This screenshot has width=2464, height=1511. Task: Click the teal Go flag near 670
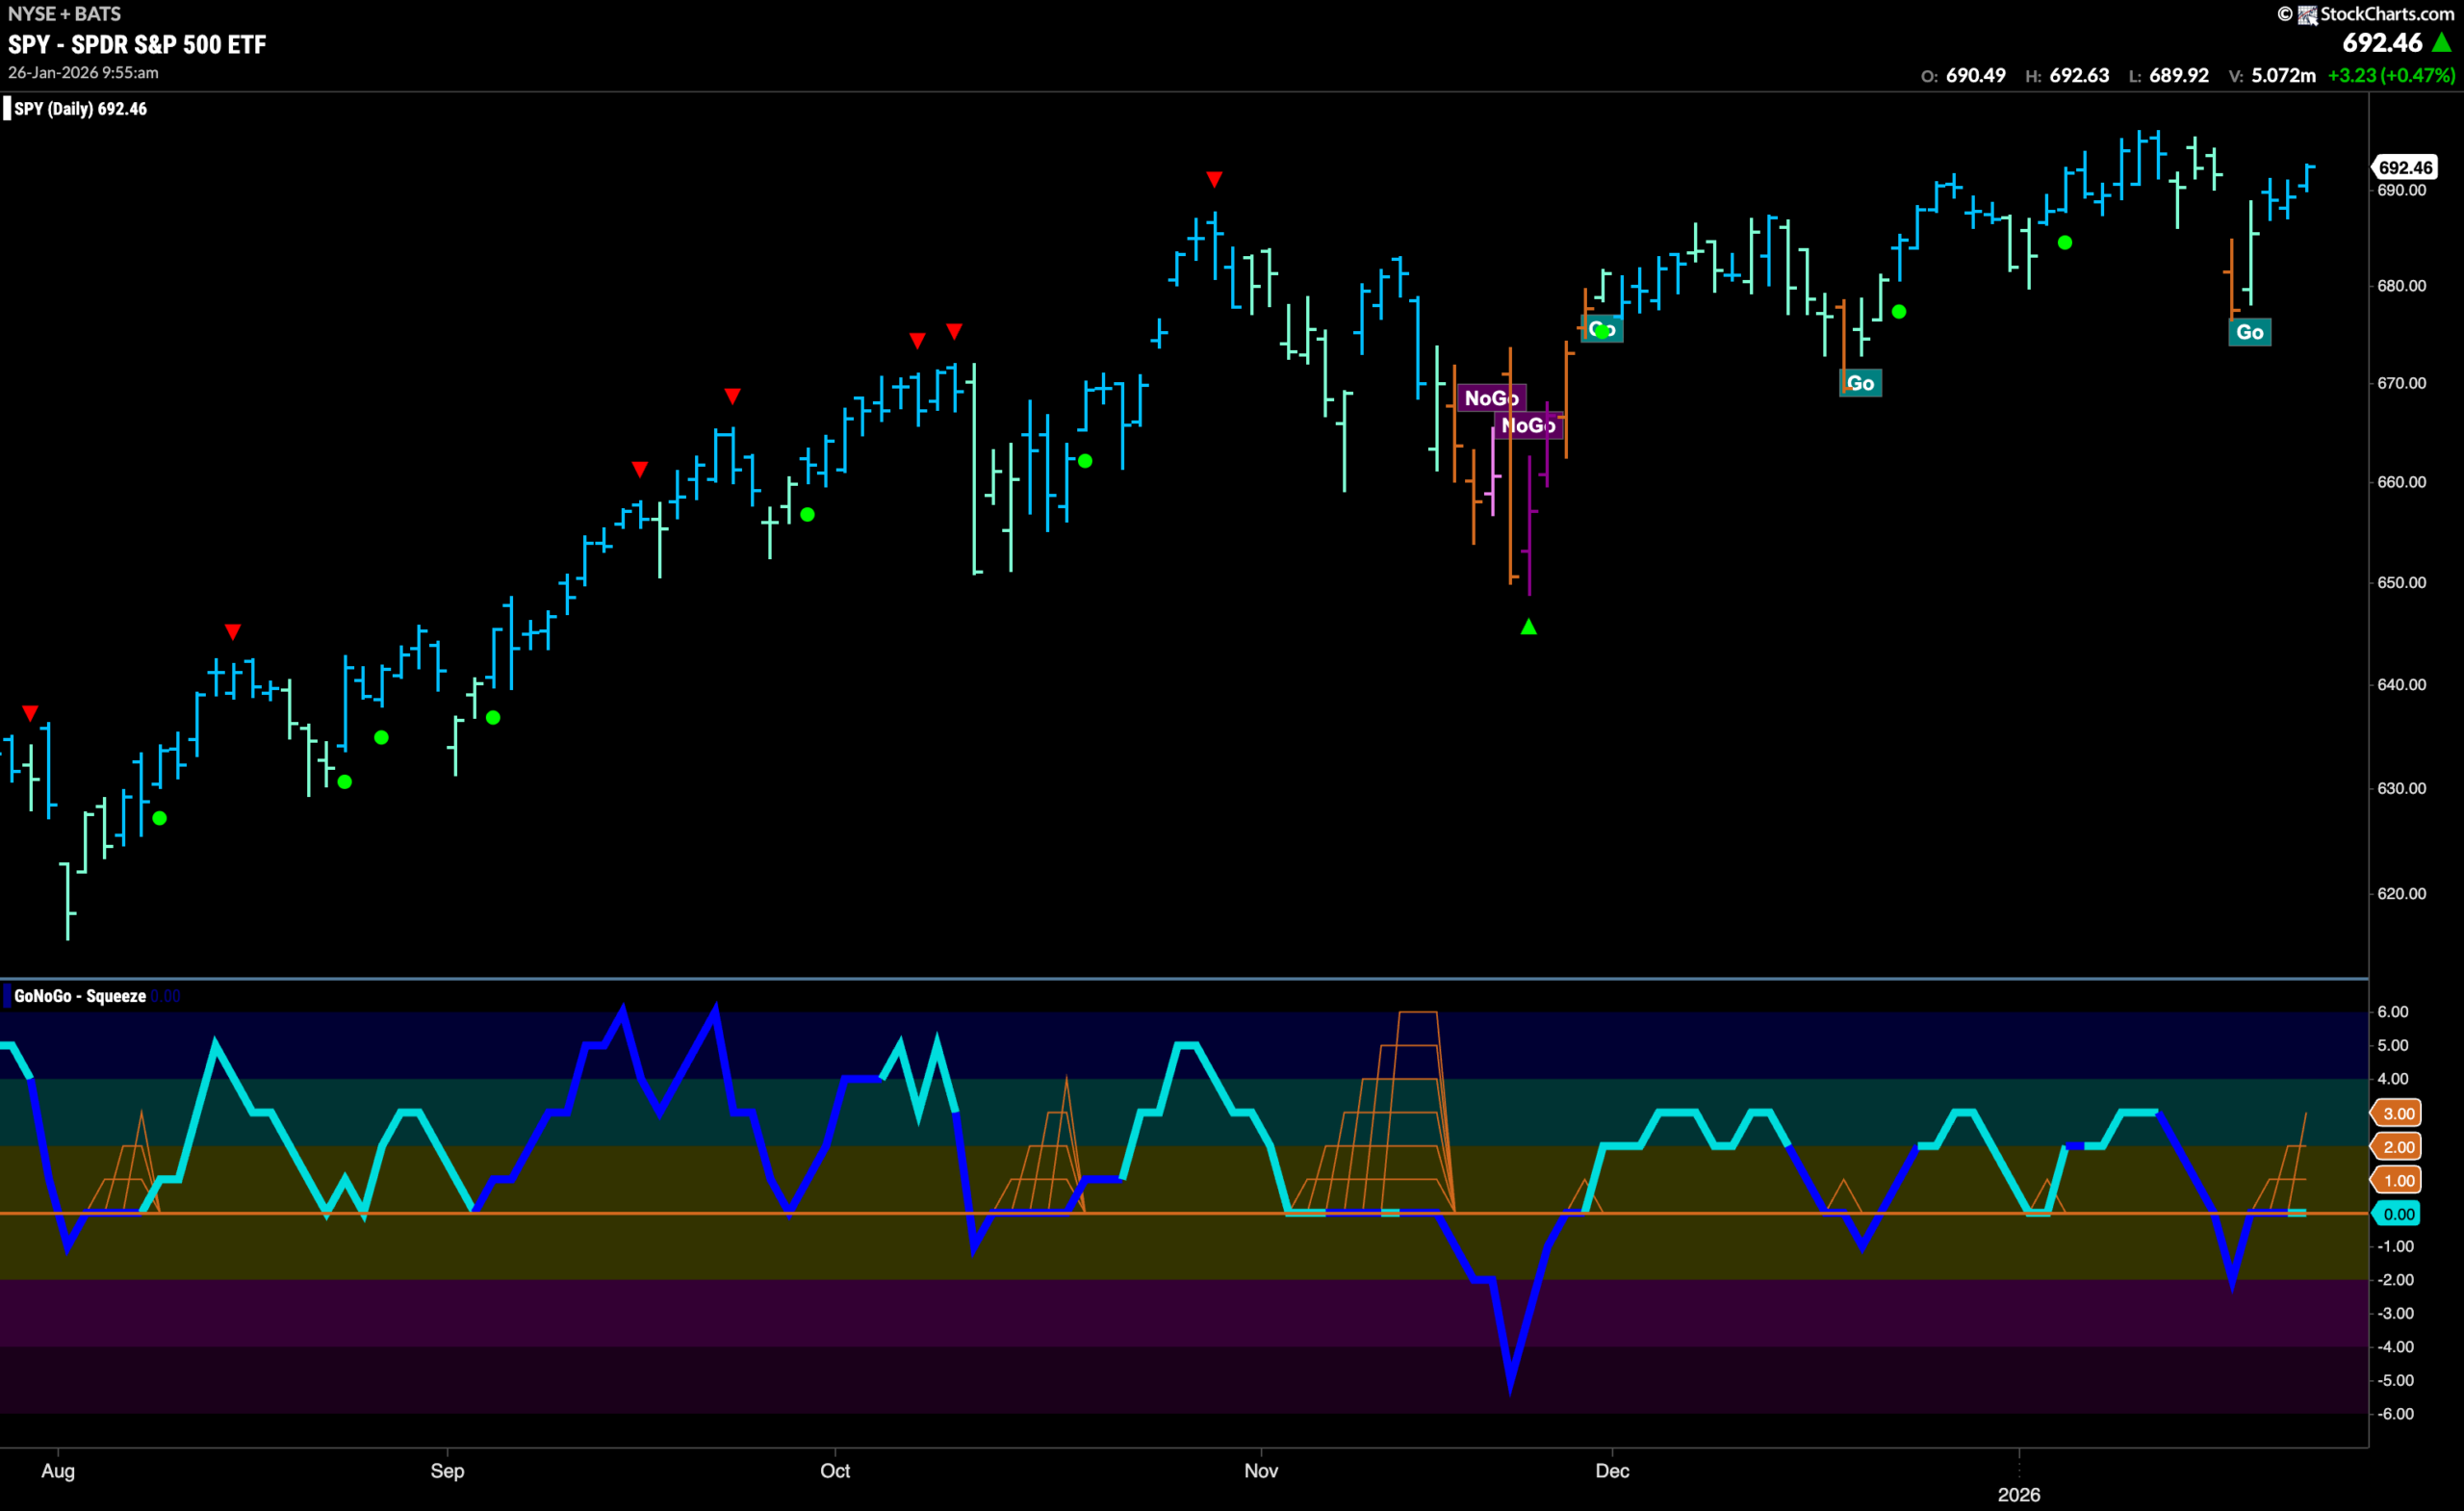1860,383
